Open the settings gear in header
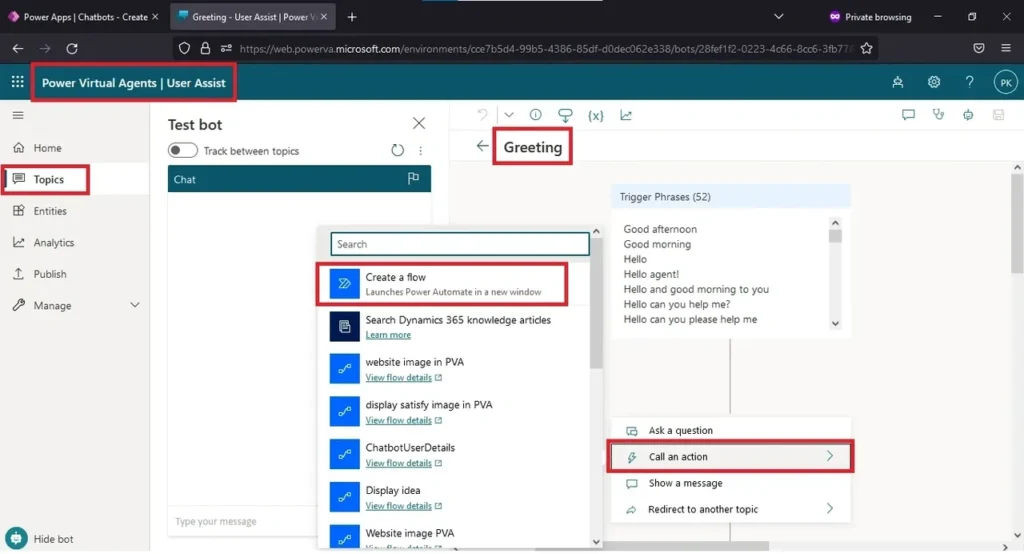Viewport: 1024px width, 554px height. coord(934,82)
